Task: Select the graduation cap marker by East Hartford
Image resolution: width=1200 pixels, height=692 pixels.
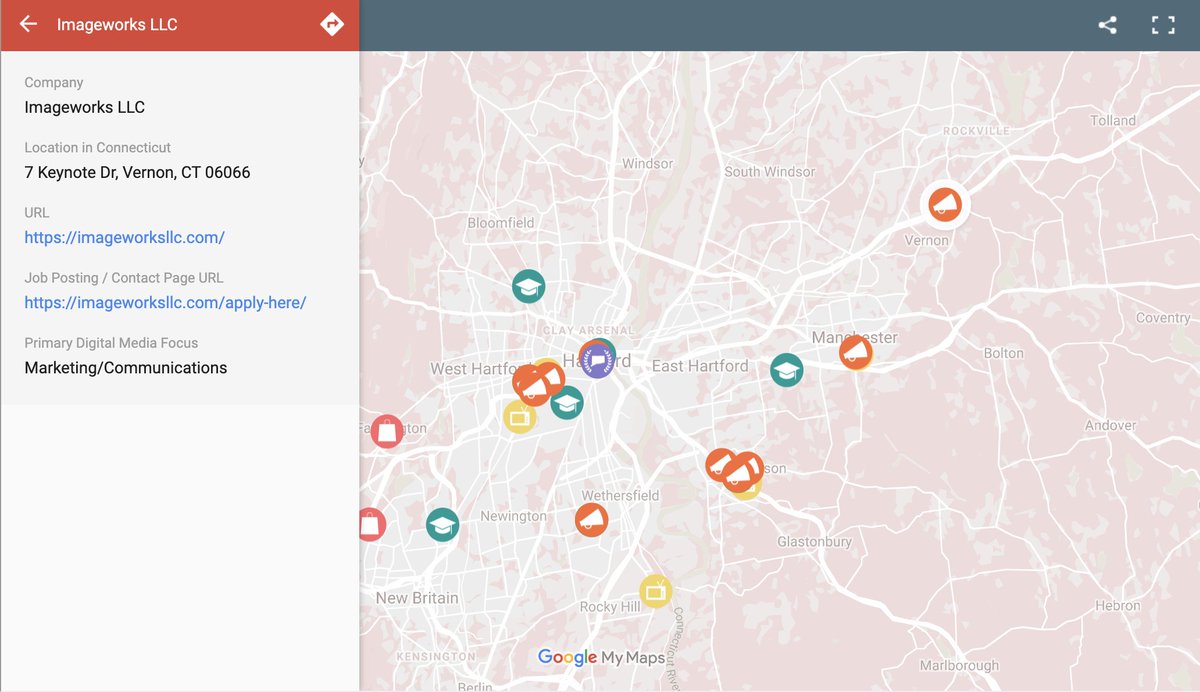Action: click(x=787, y=370)
